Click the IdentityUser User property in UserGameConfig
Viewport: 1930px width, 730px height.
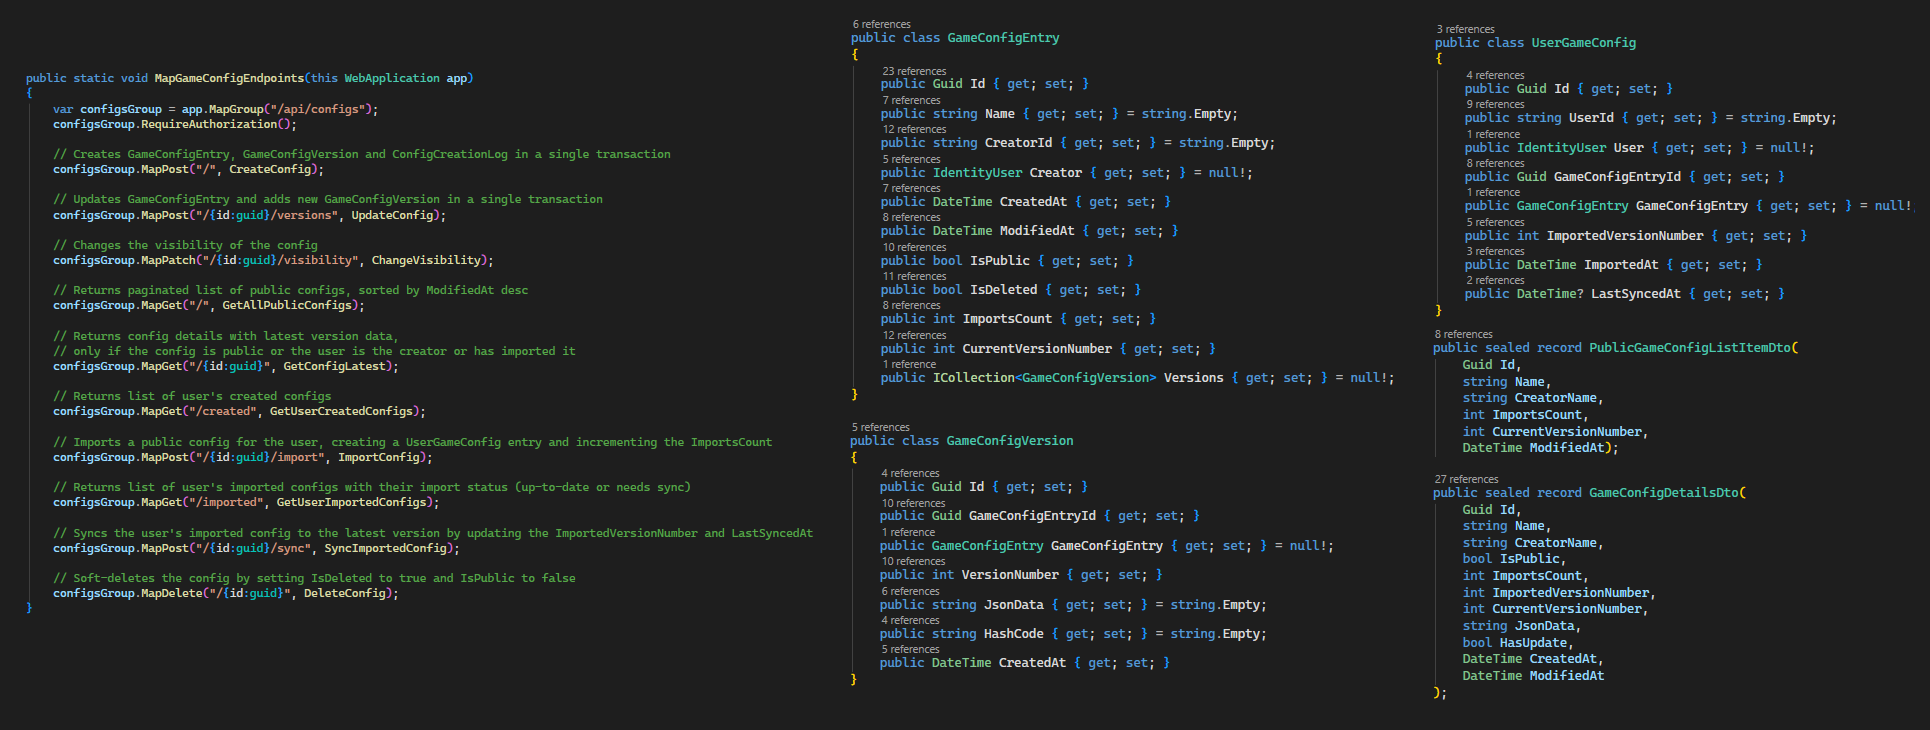point(1628,148)
